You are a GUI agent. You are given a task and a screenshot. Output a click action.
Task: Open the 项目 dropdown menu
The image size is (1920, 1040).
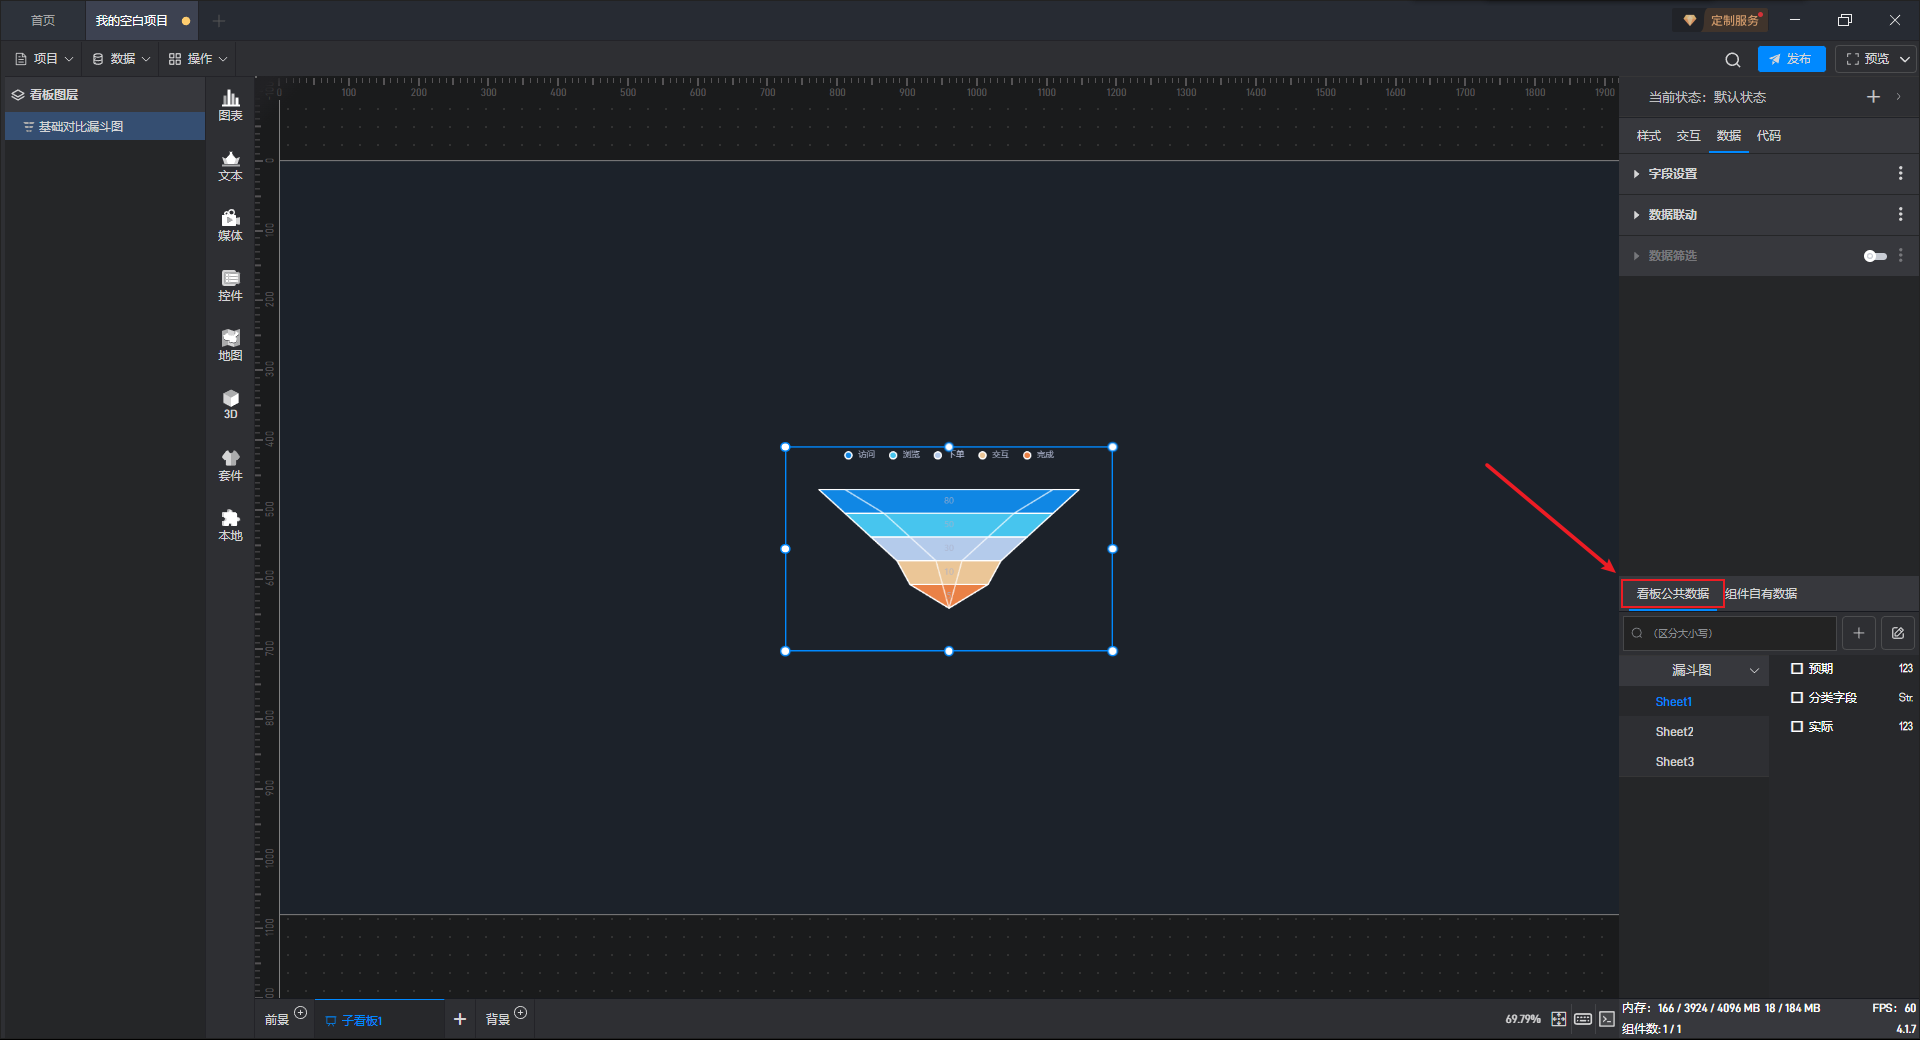pos(44,59)
